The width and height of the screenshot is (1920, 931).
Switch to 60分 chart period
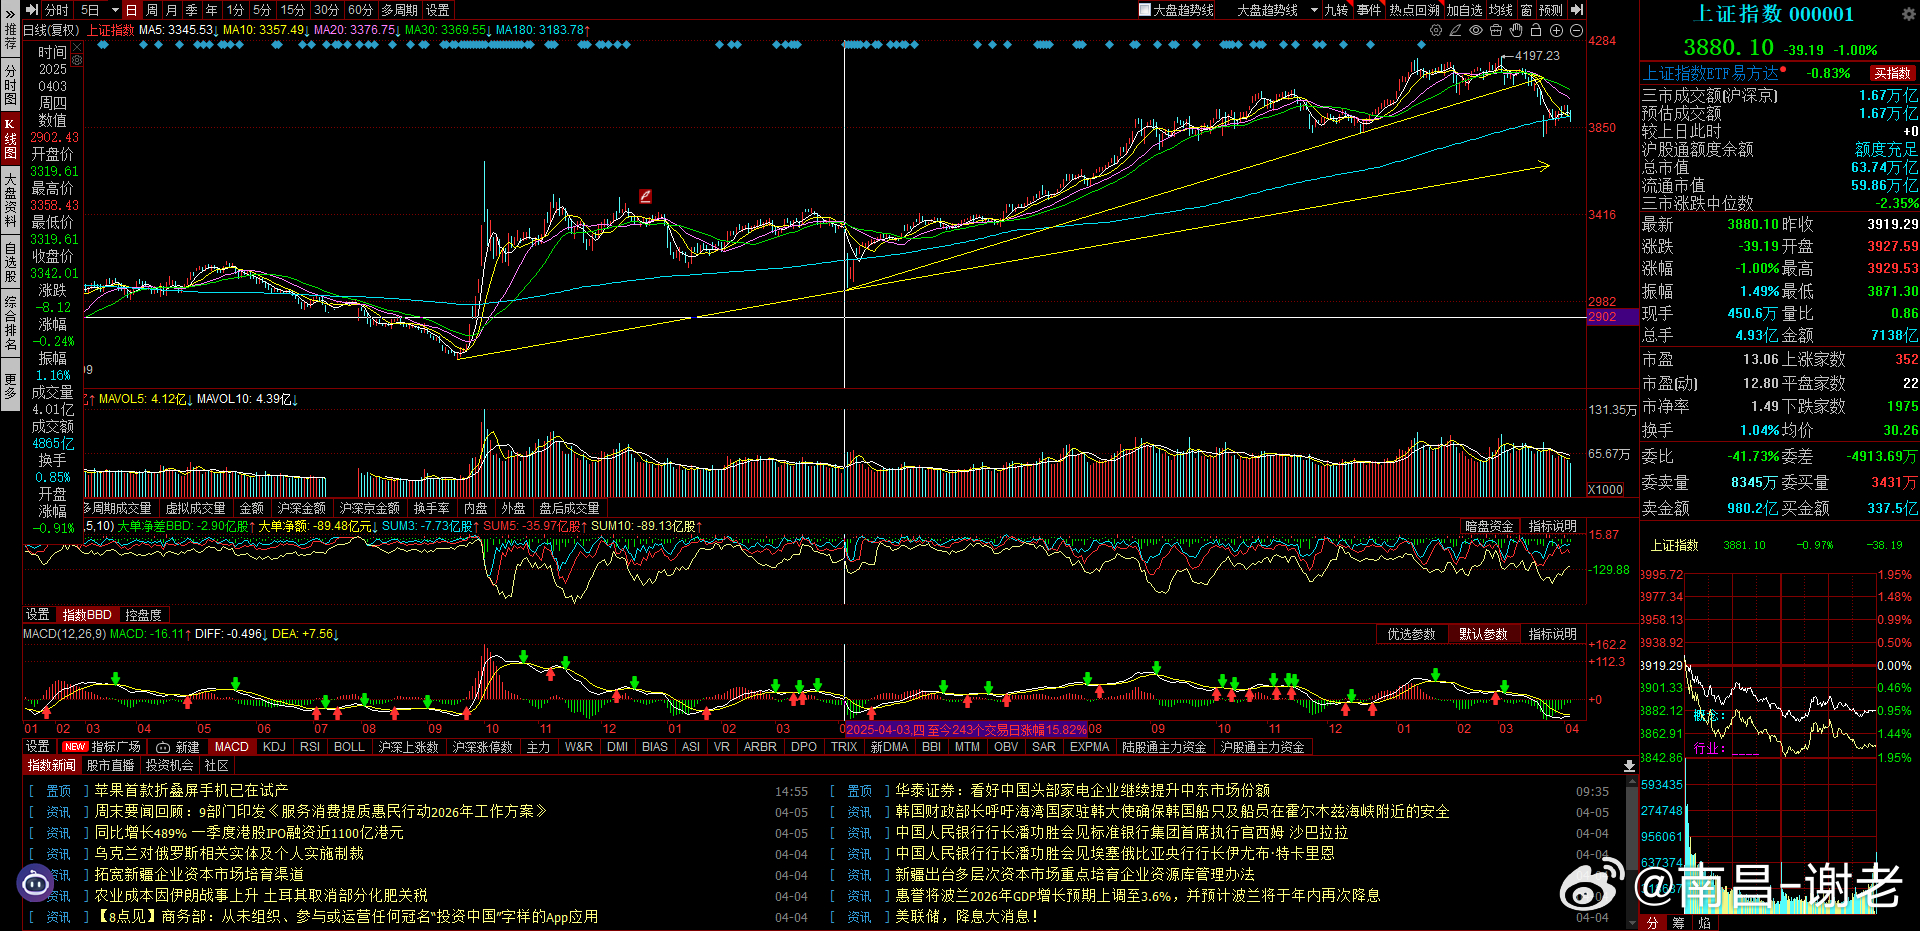[x=360, y=10]
